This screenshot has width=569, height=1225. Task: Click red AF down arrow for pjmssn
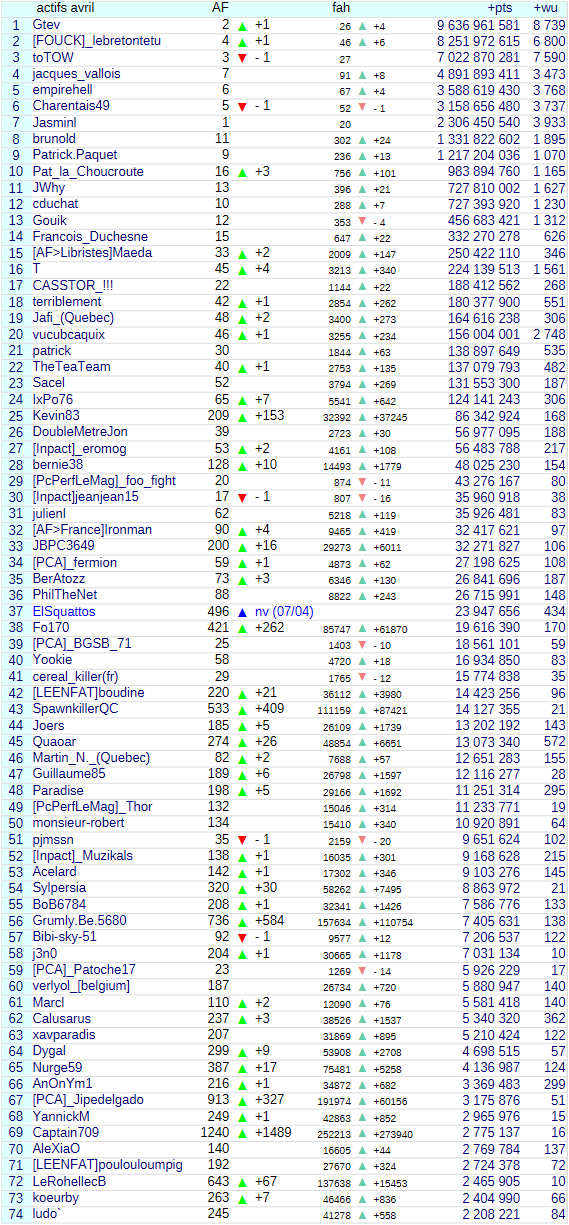(243, 839)
